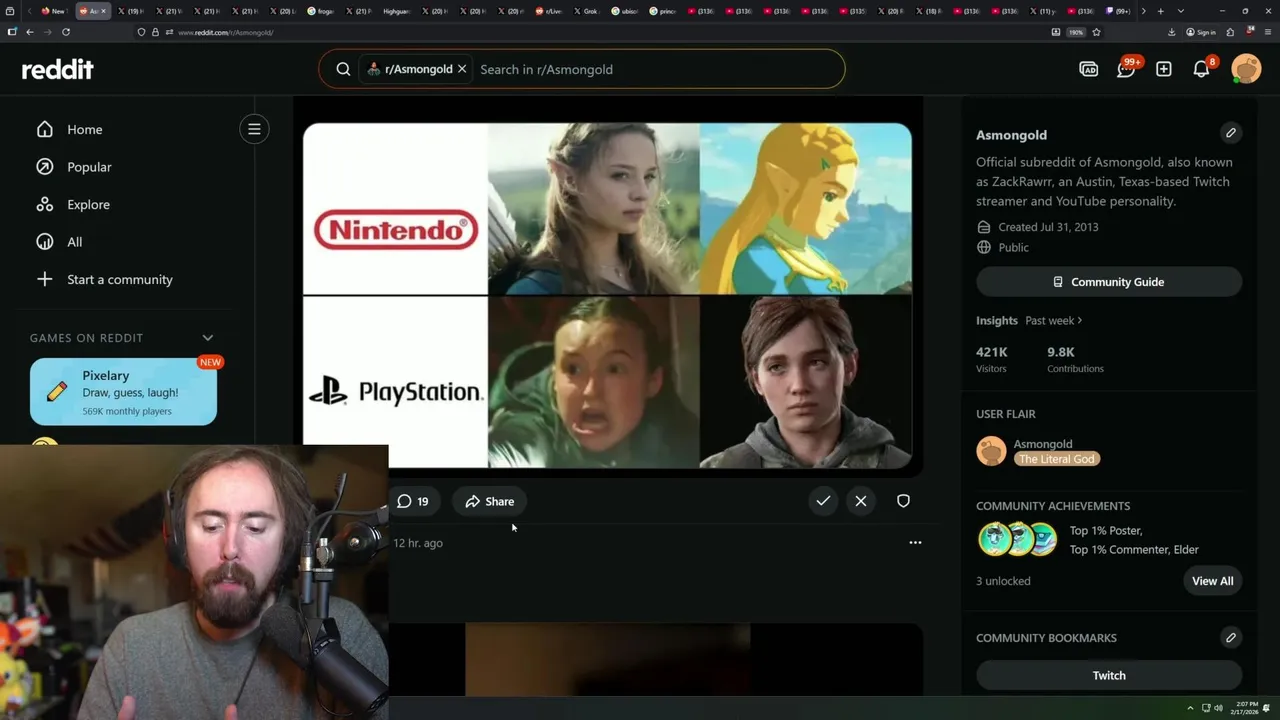Open the browser downloads icon
Image resolution: width=1280 pixels, height=720 pixels.
coord(1171,32)
